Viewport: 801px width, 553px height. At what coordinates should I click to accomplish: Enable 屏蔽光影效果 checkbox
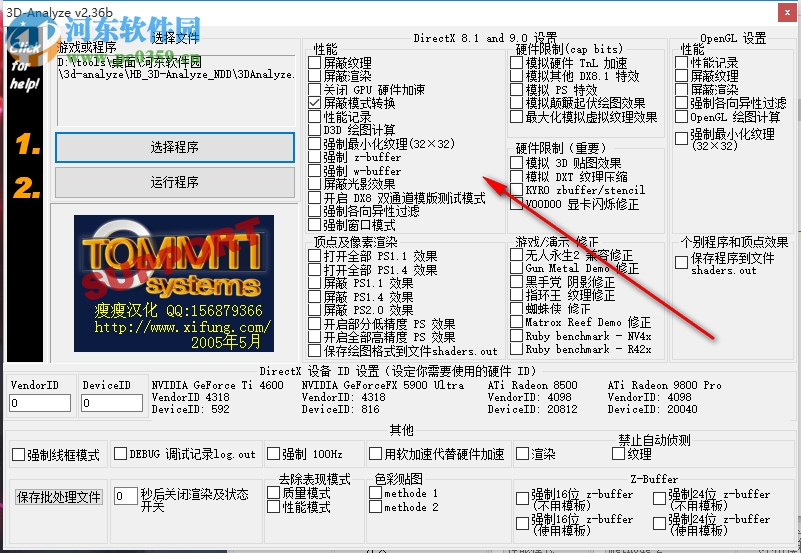pyautogui.click(x=315, y=184)
